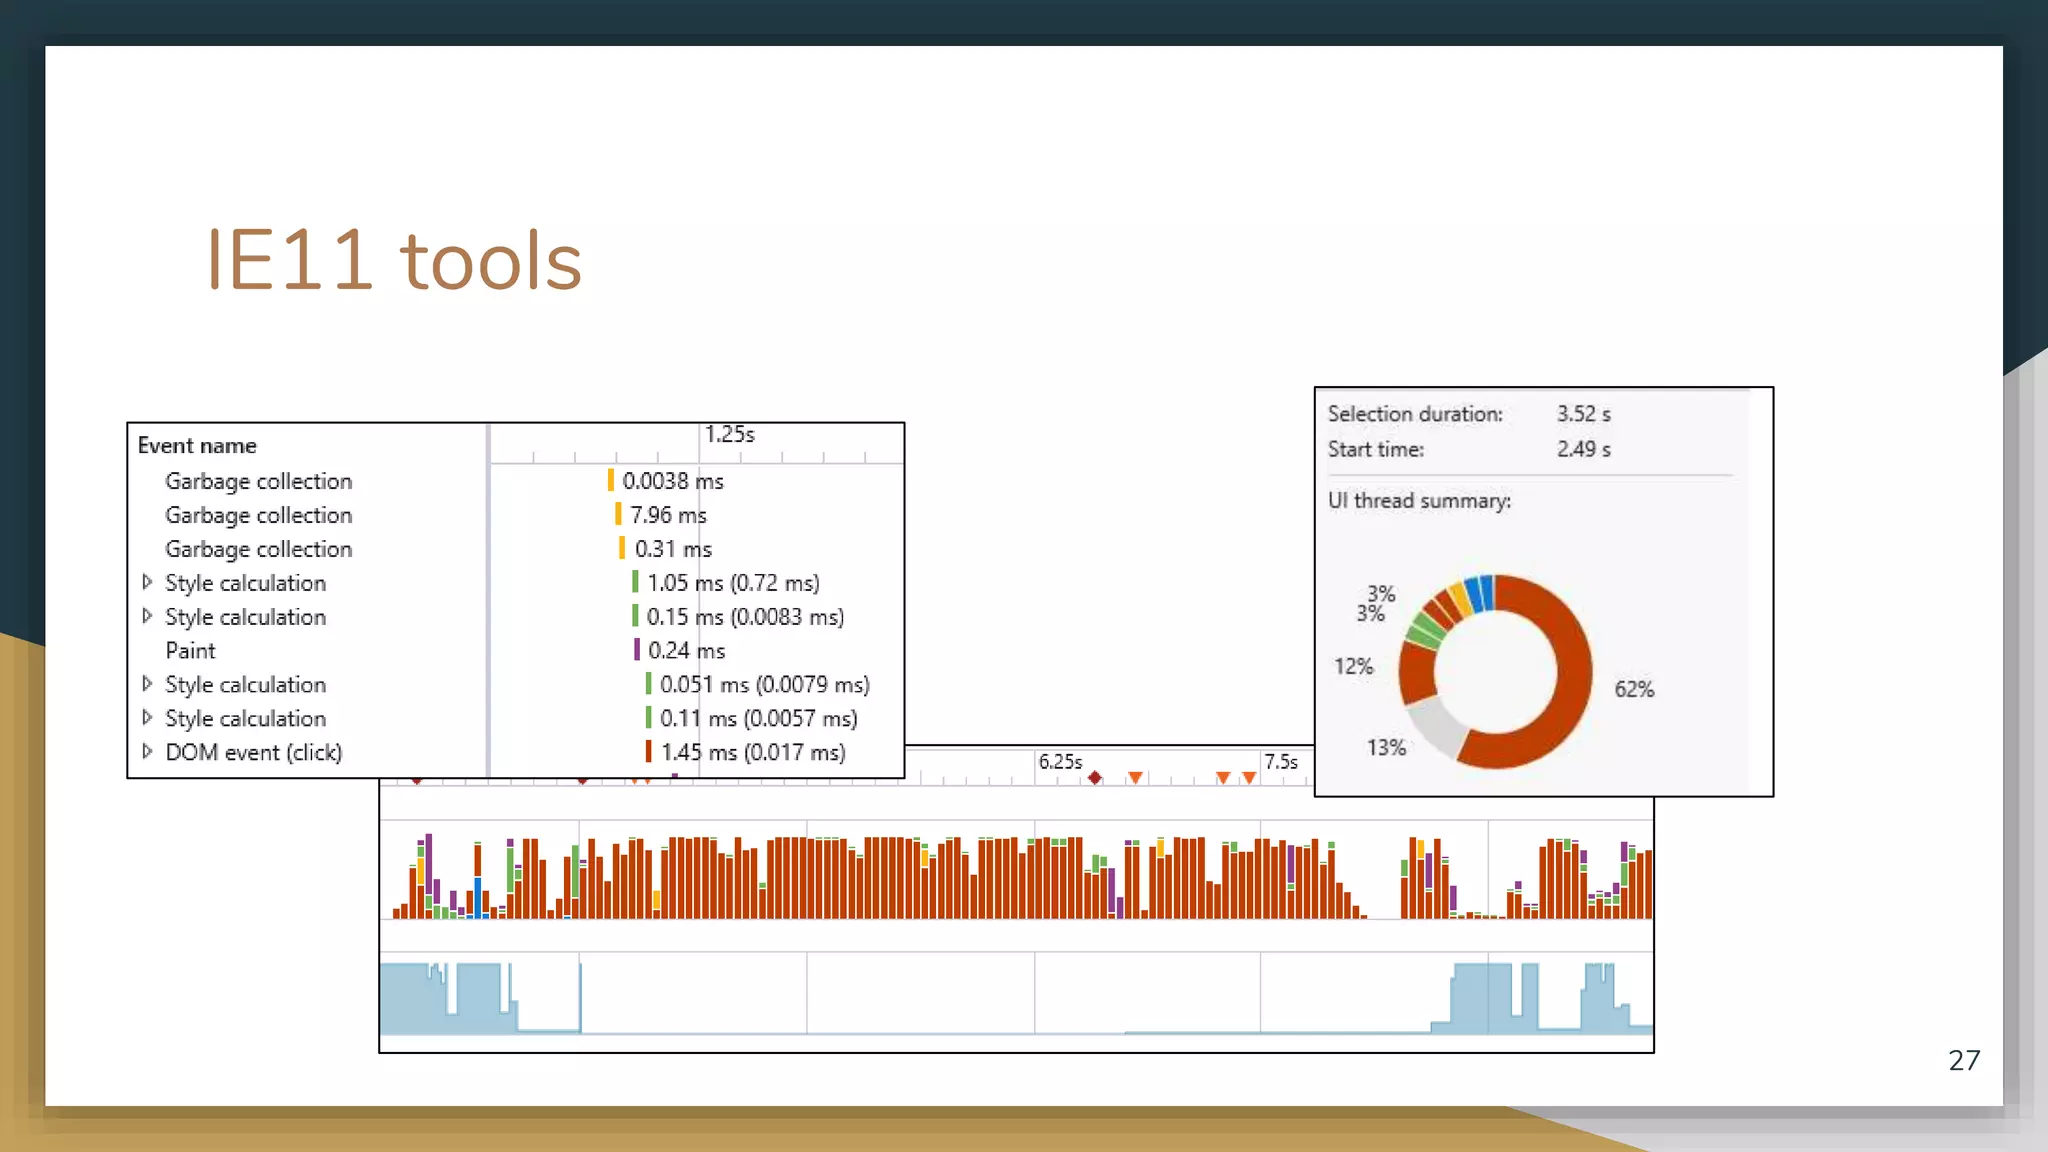Click the 13% chart label
Image resolution: width=2048 pixels, height=1152 pixels.
click(1386, 747)
